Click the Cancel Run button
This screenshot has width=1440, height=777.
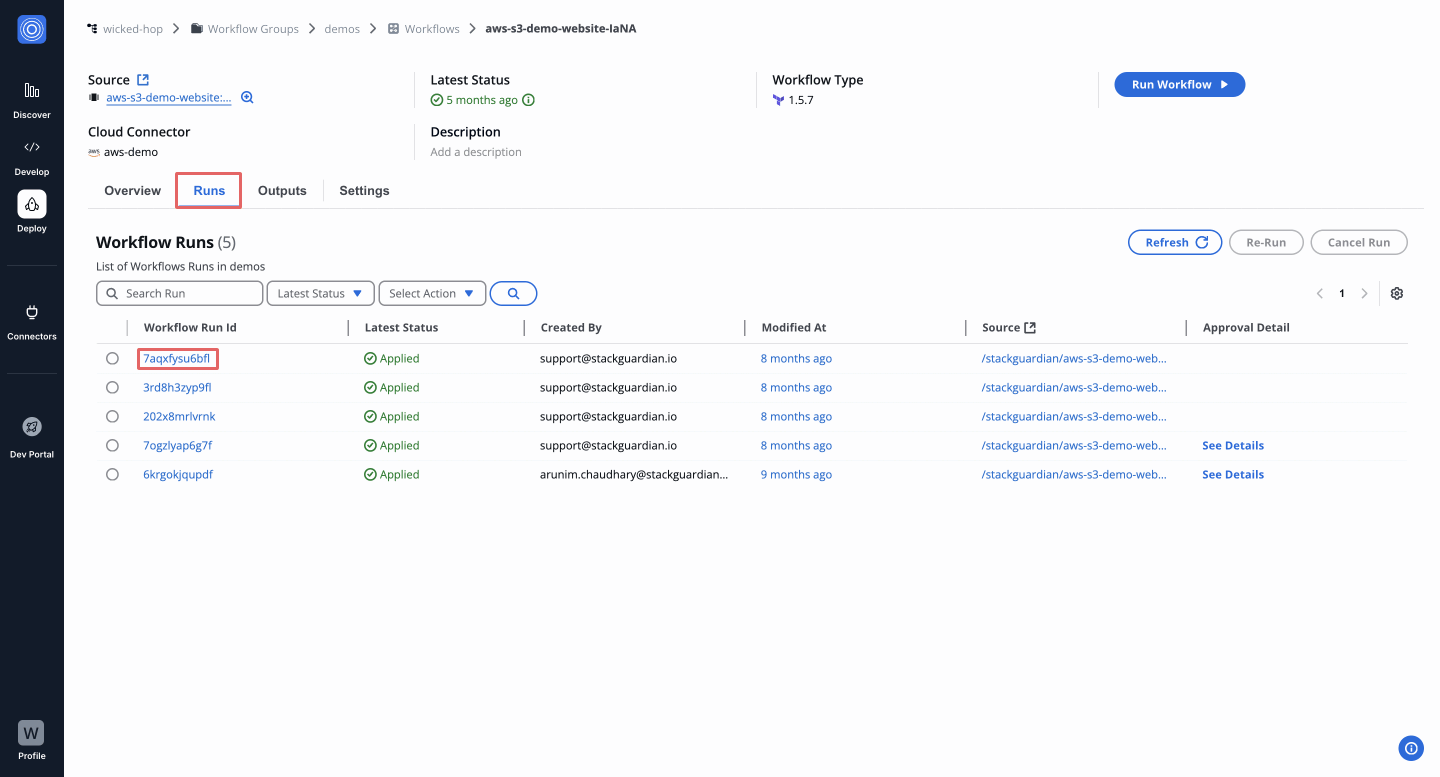pyautogui.click(x=1359, y=242)
